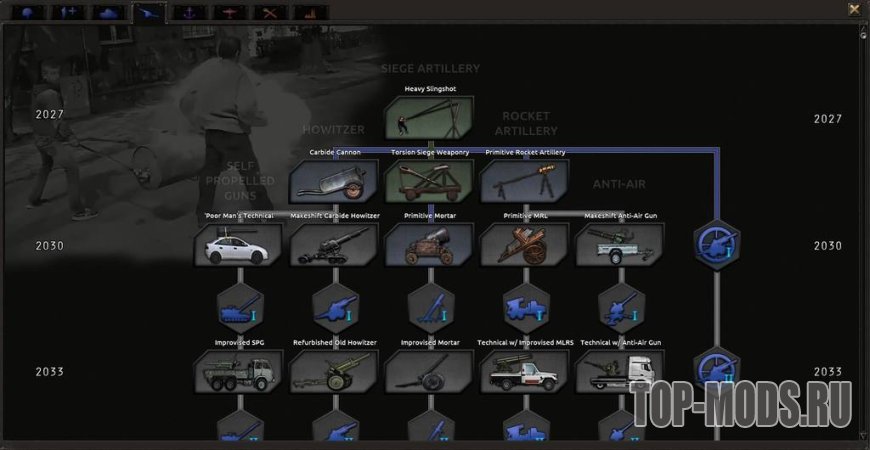870x450 pixels.
Task: Select the Technical w/ Anti-Air Gun truck
Action: click(x=620, y=372)
